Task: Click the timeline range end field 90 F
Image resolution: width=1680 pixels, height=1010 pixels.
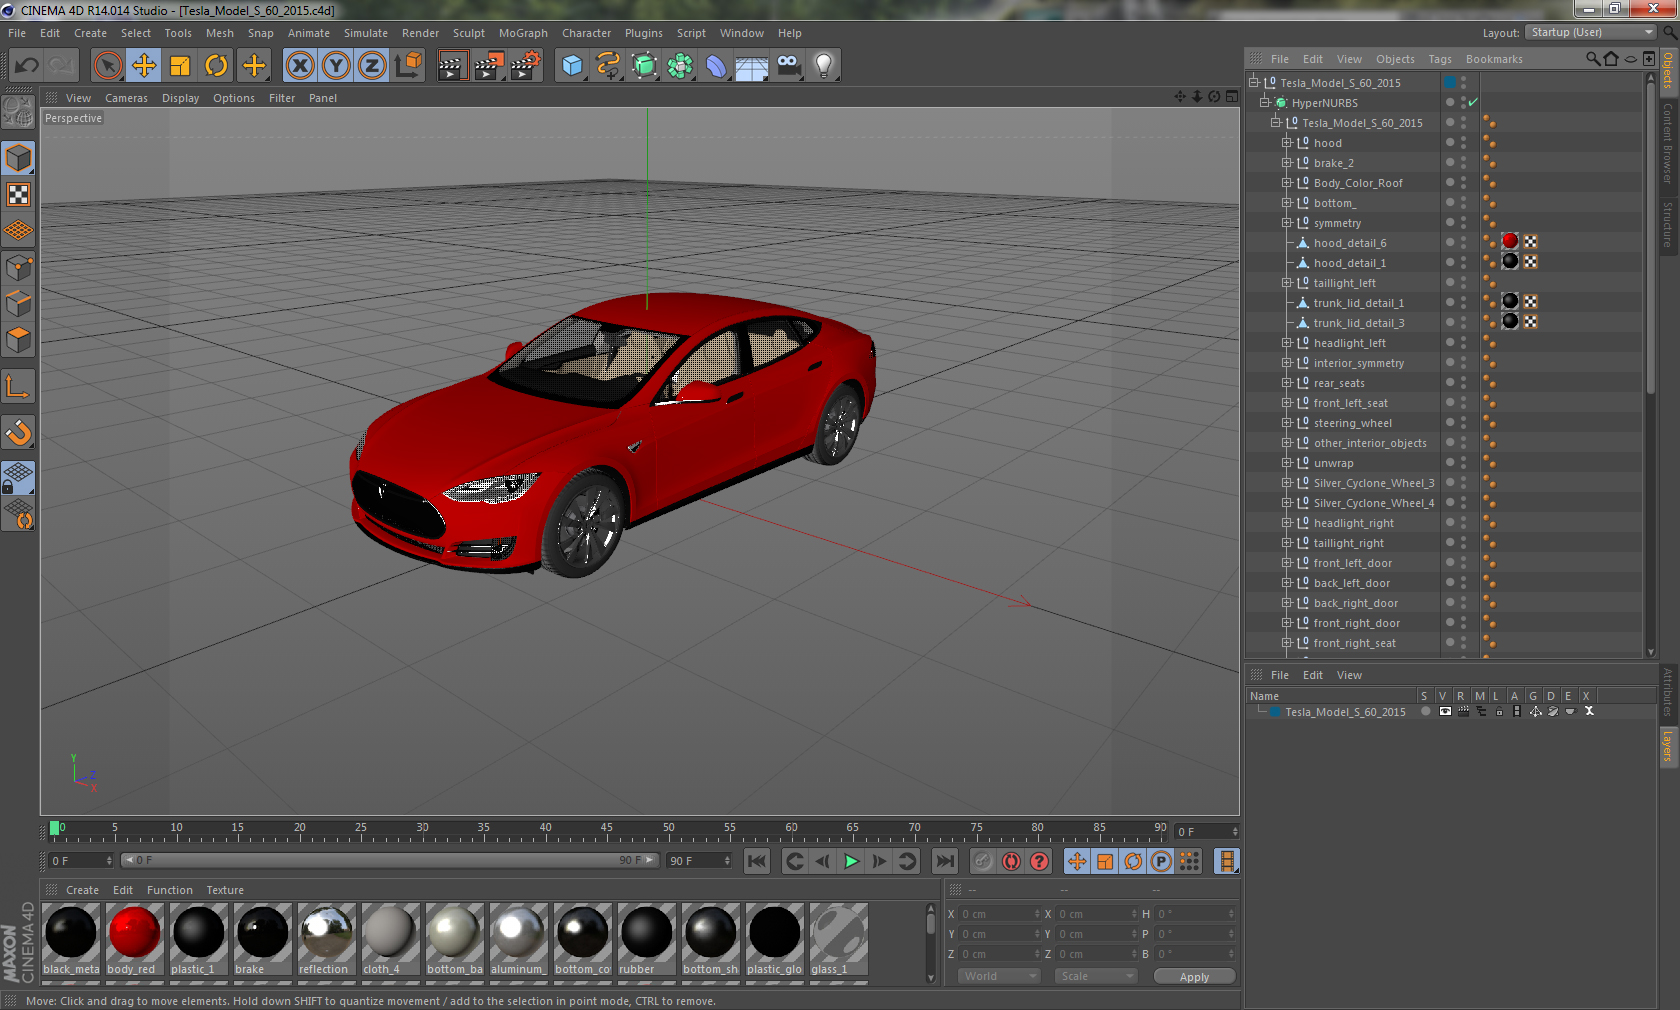Action: (699, 861)
